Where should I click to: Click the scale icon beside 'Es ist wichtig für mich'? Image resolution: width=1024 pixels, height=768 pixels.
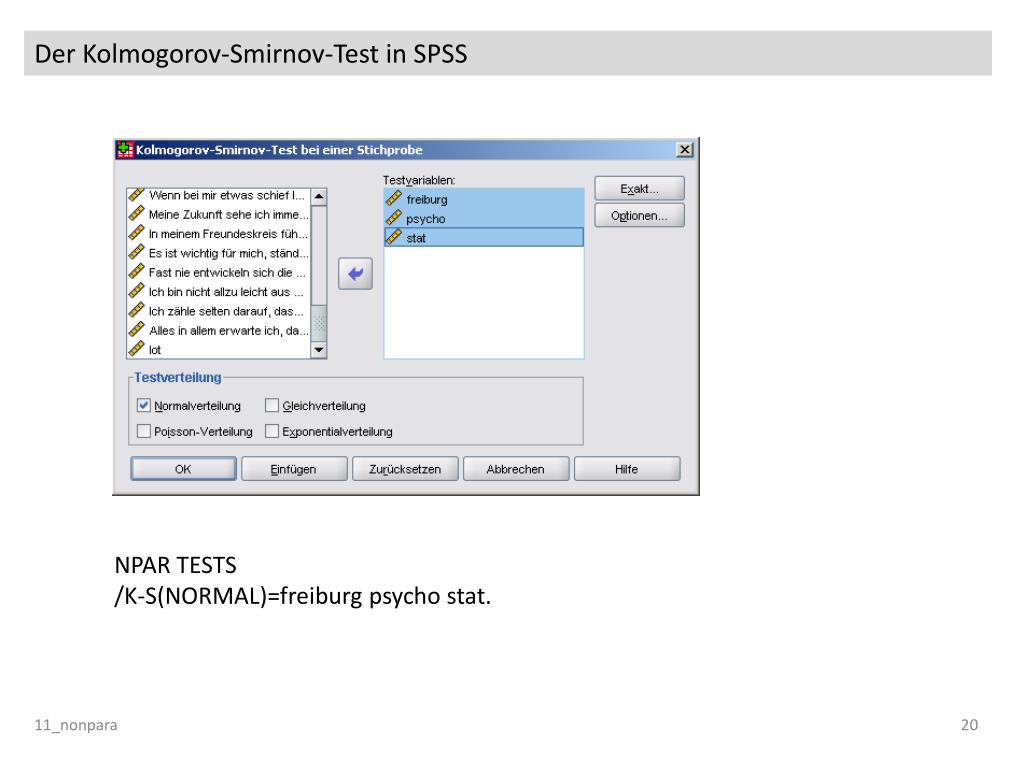click(136, 253)
